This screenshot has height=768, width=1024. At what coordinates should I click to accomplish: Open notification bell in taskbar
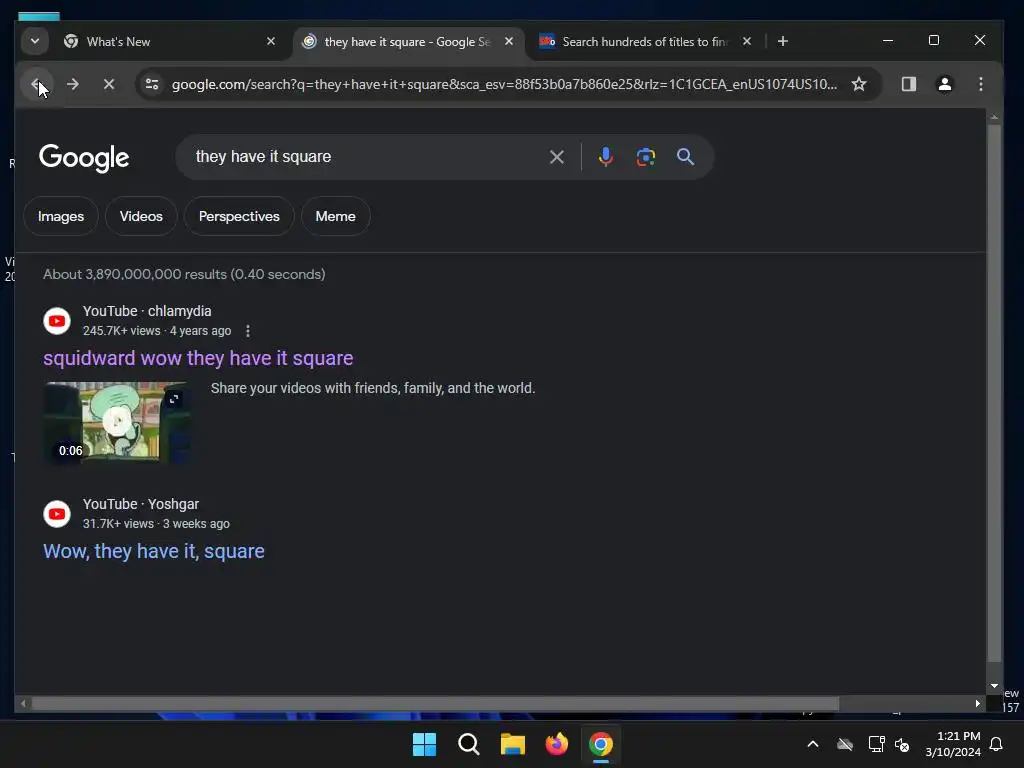[x=997, y=744]
